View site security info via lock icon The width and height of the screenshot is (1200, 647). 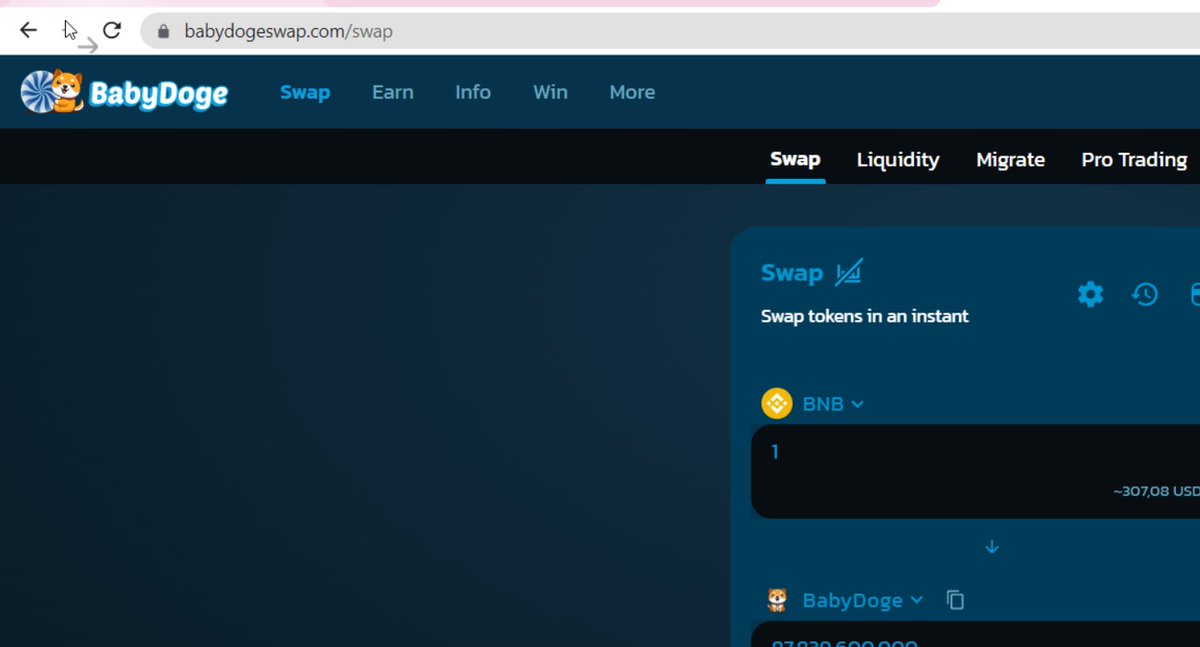point(163,31)
